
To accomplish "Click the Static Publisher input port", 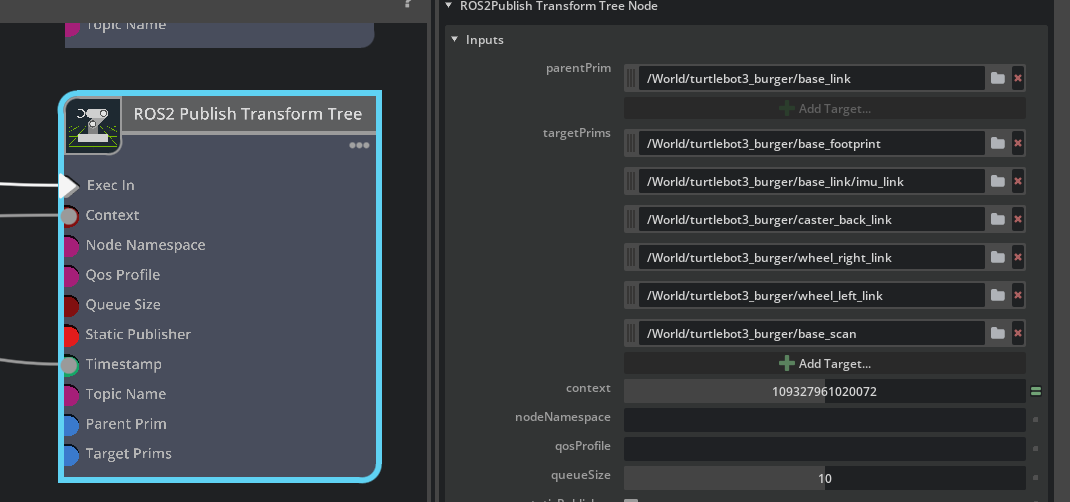I will [x=70, y=336].
